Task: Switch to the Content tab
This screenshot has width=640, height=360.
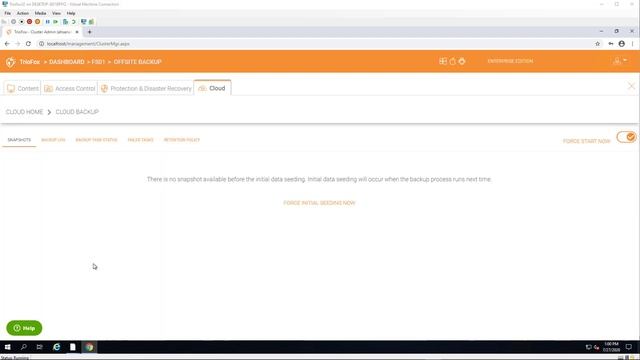Action: click(22, 88)
